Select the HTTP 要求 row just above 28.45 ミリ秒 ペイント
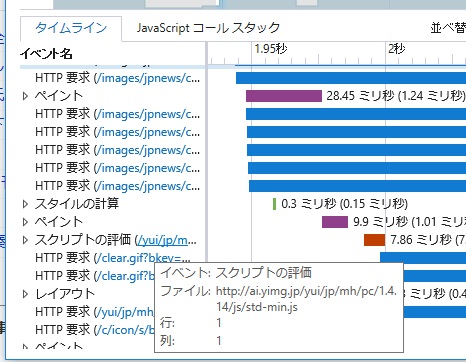466x362 pixels. tap(117, 78)
